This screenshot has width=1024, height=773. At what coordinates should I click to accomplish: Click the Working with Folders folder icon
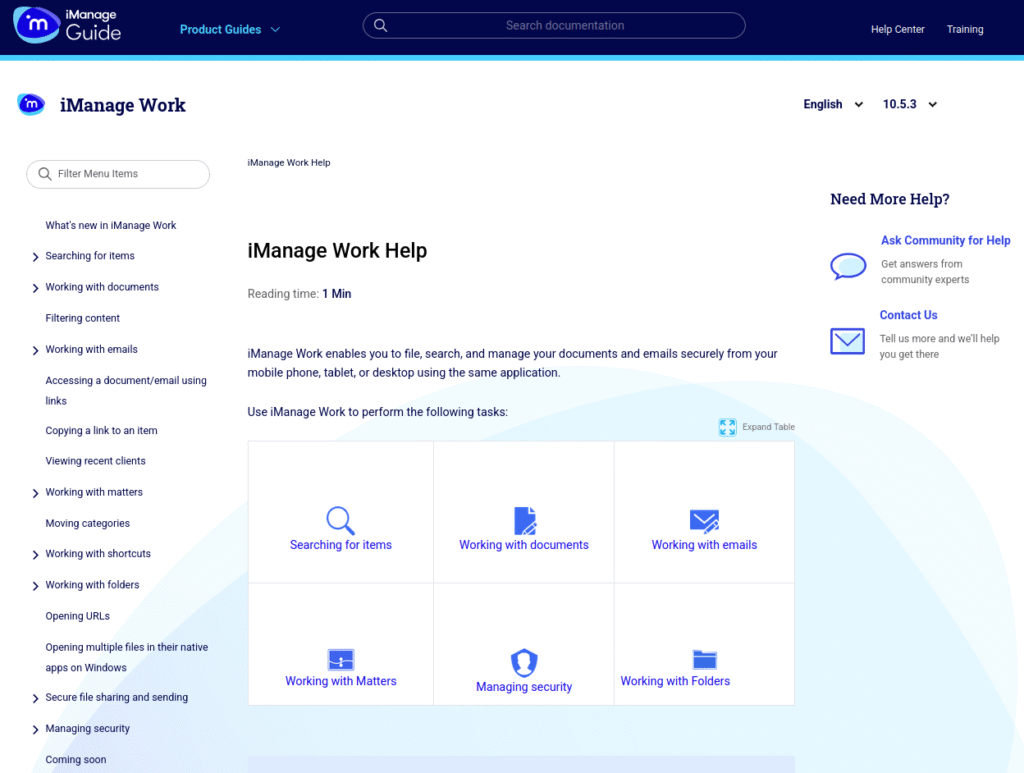tap(704, 659)
